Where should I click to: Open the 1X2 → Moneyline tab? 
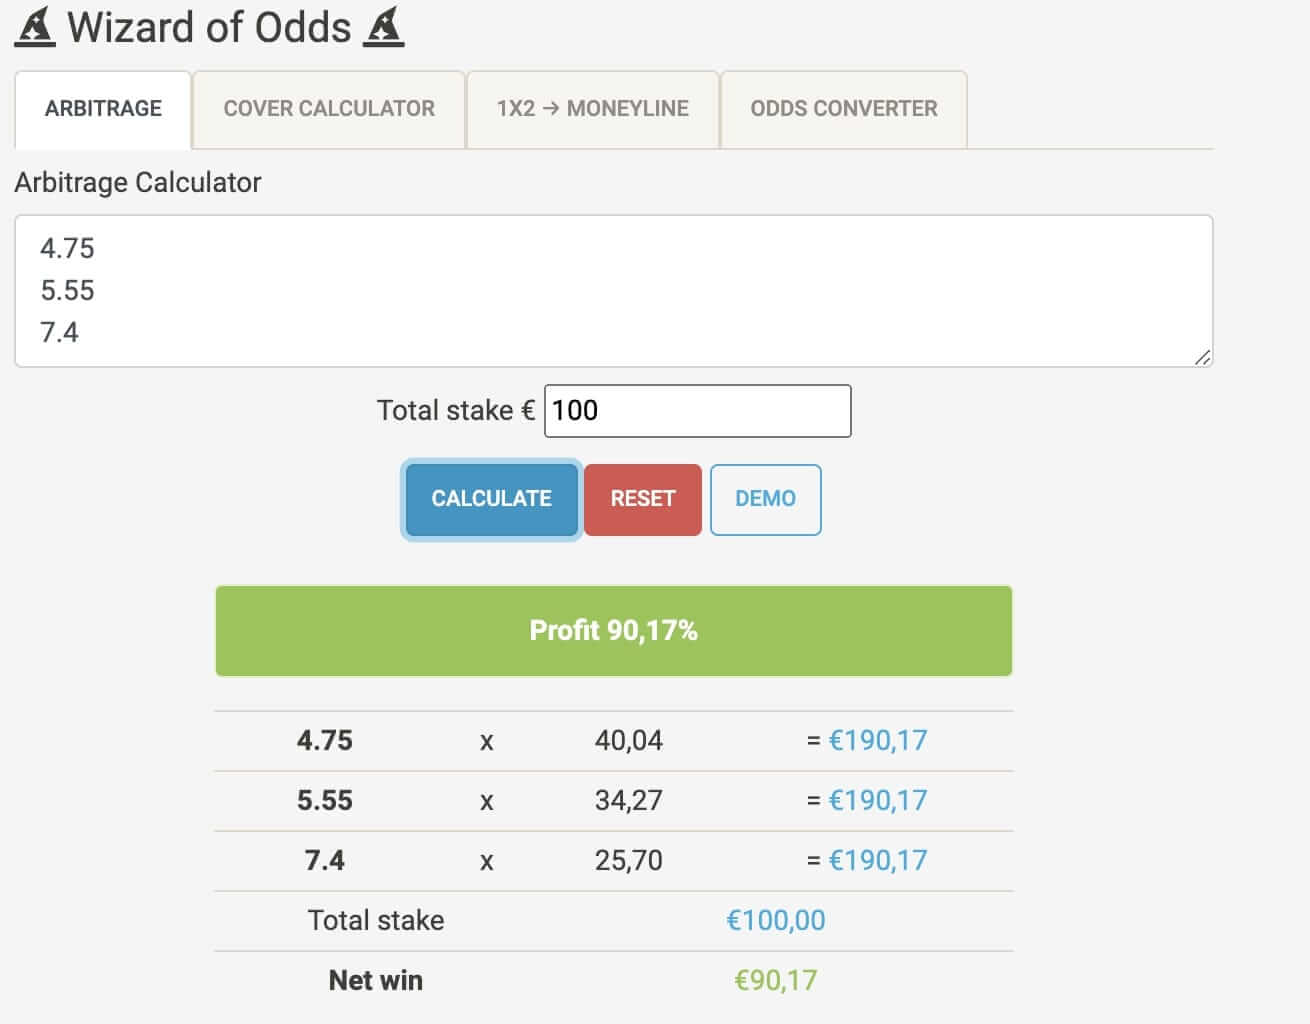(593, 109)
